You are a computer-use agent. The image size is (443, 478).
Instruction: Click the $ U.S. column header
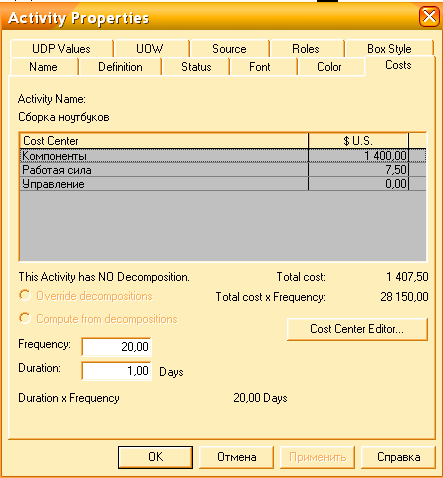pyautogui.click(x=358, y=141)
